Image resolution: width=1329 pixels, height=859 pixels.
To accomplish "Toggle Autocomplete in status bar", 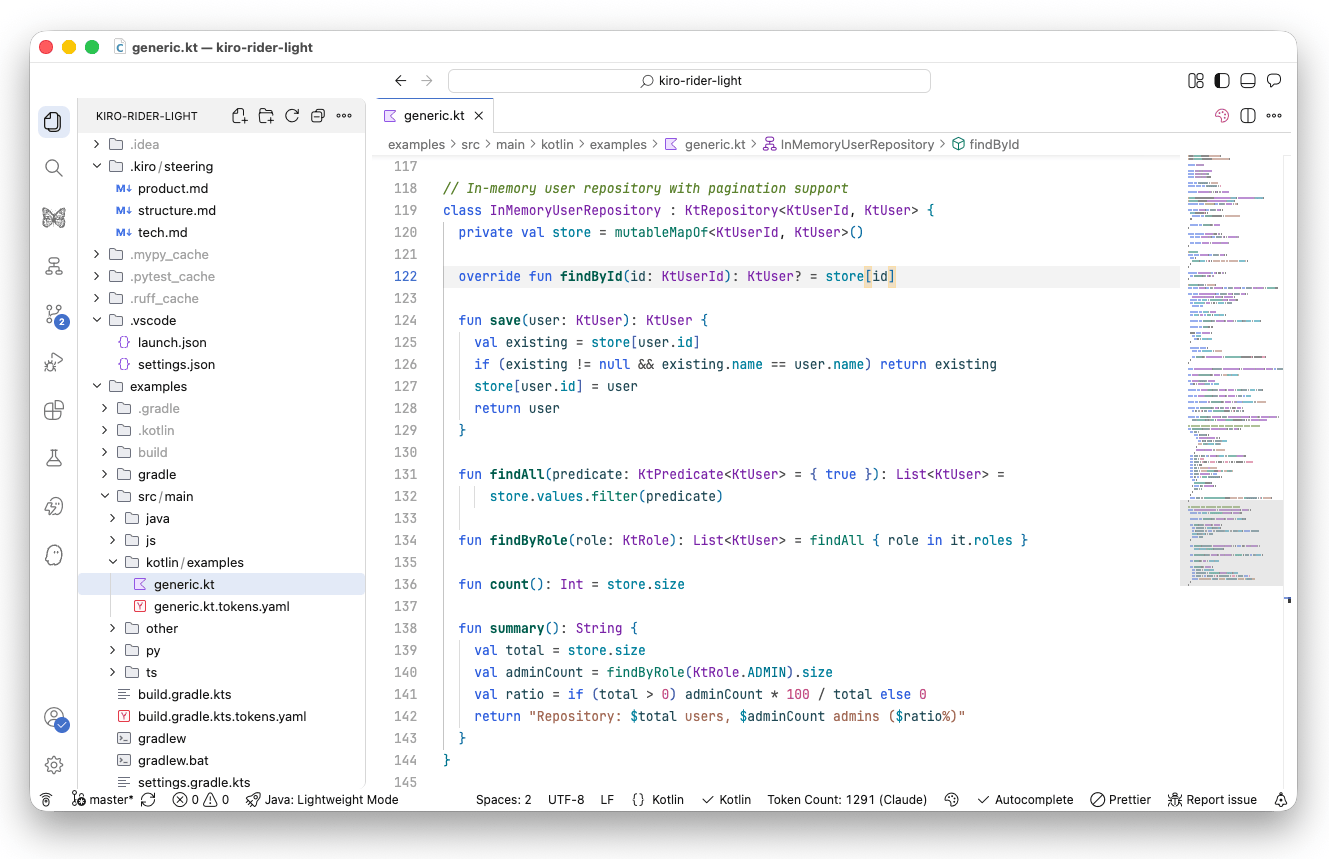I will 1025,800.
